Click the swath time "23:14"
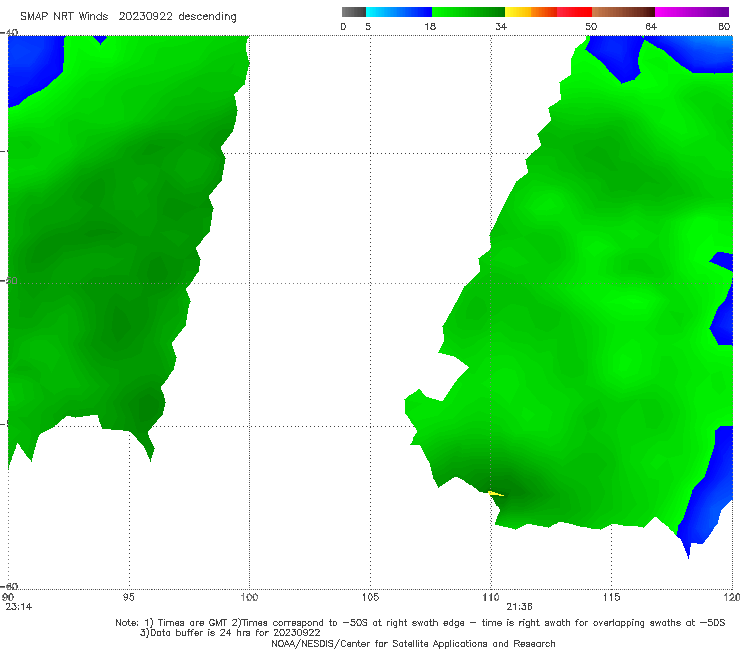The image size is (740, 650). (19, 607)
